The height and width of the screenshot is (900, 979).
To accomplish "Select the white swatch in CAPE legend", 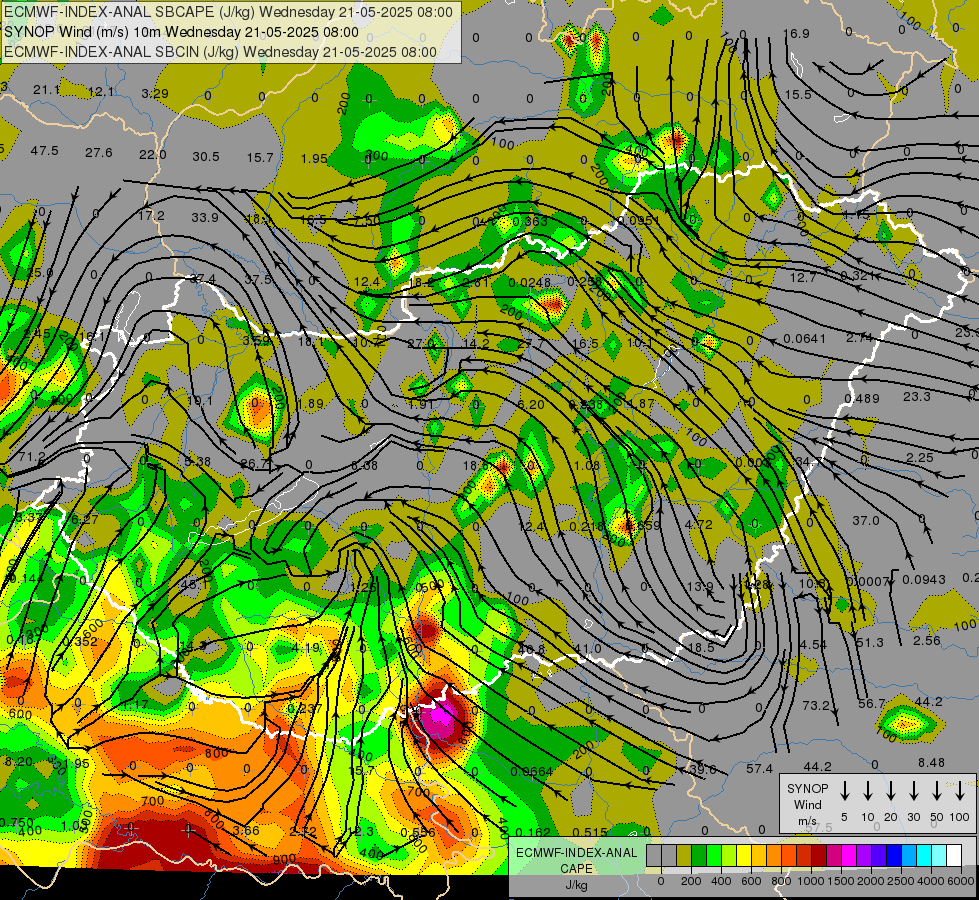I will tap(953, 856).
